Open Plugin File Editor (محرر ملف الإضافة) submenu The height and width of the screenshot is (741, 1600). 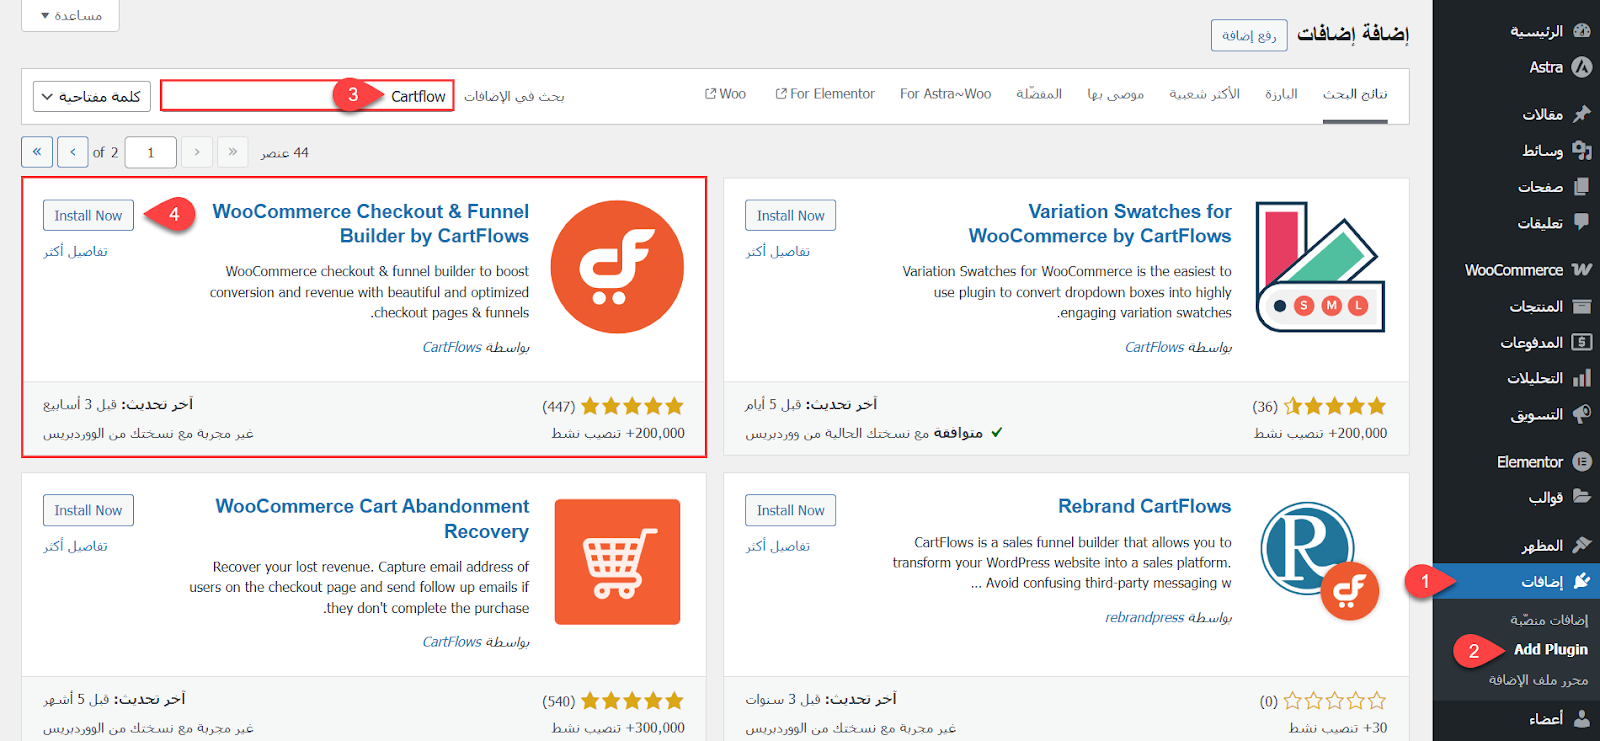point(1538,679)
